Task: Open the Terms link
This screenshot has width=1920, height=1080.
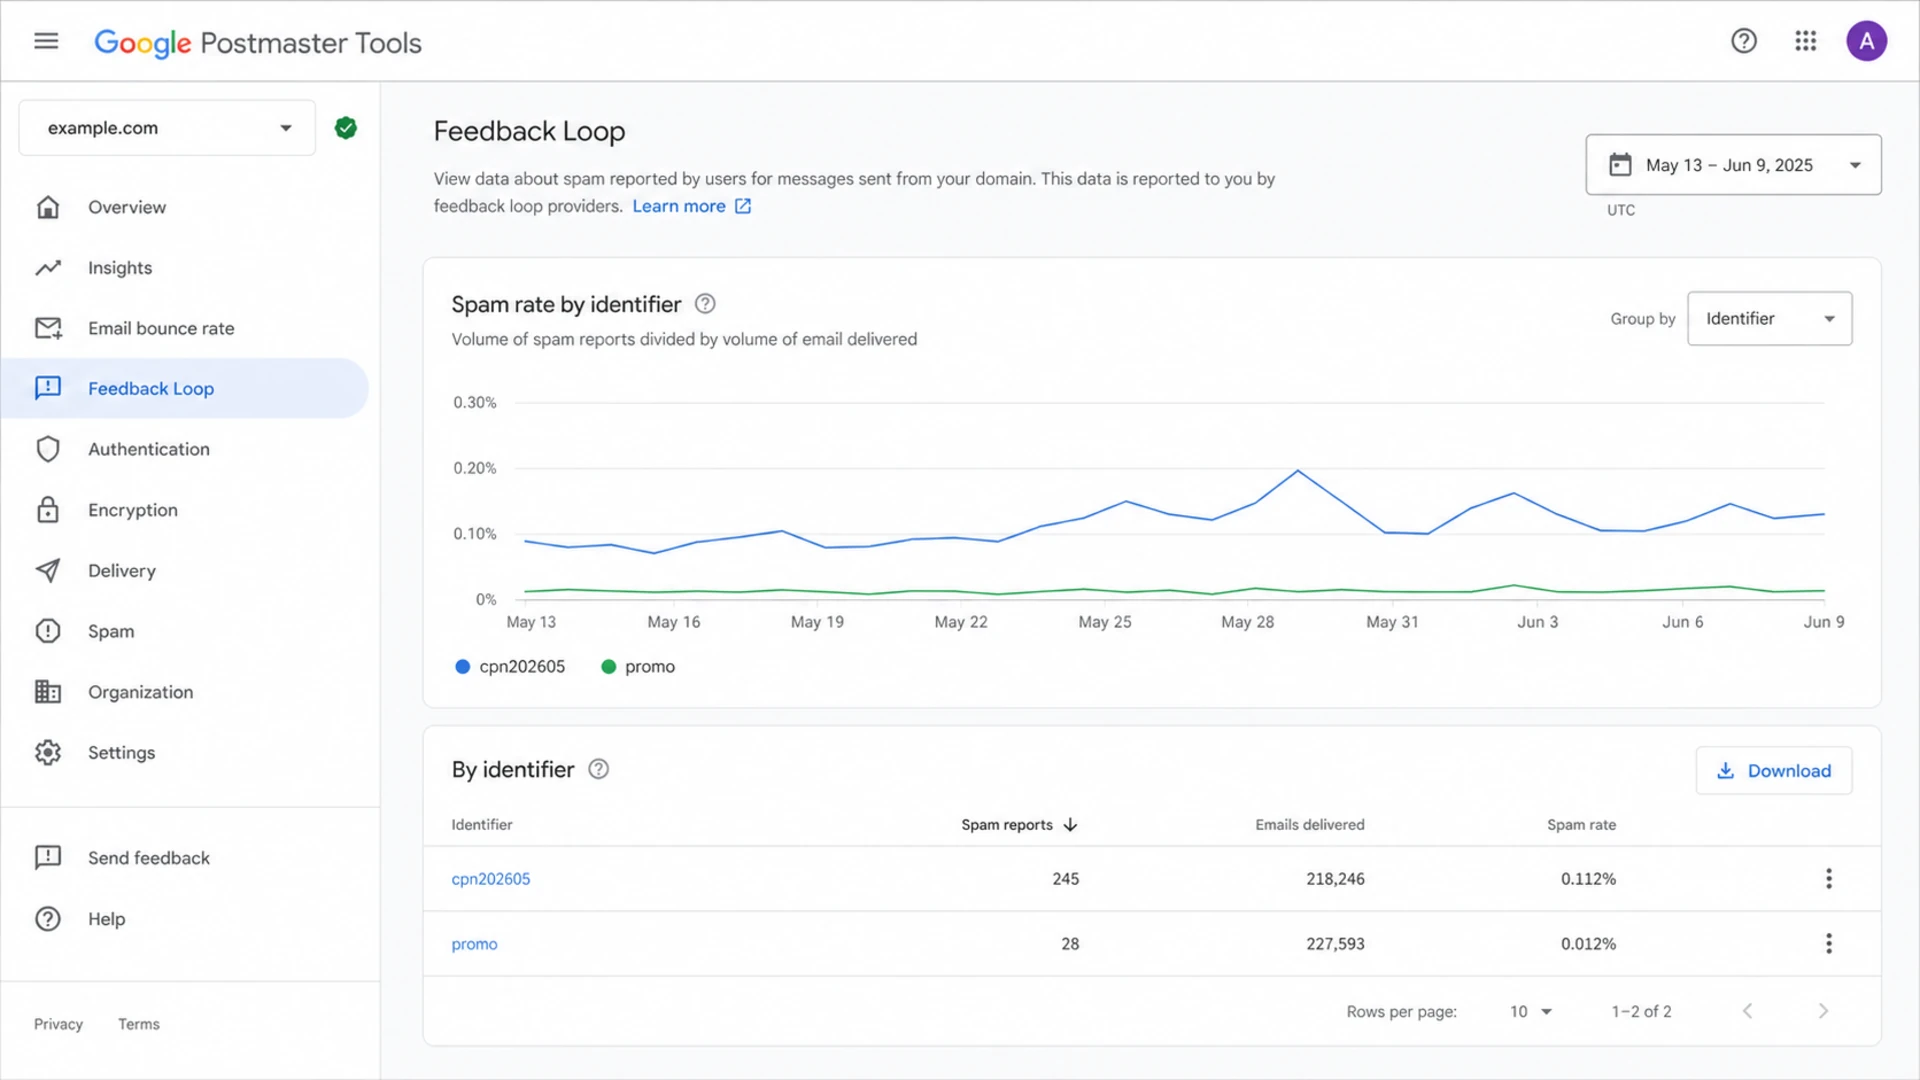Action: (x=139, y=1024)
